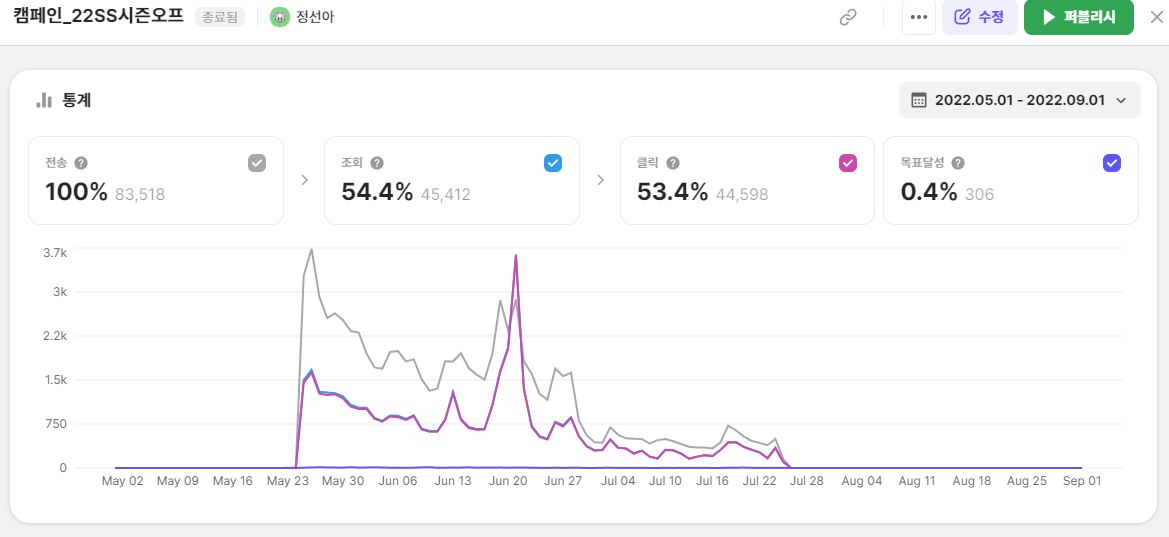Click the Jun 20 peak on chart

coord(515,256)
